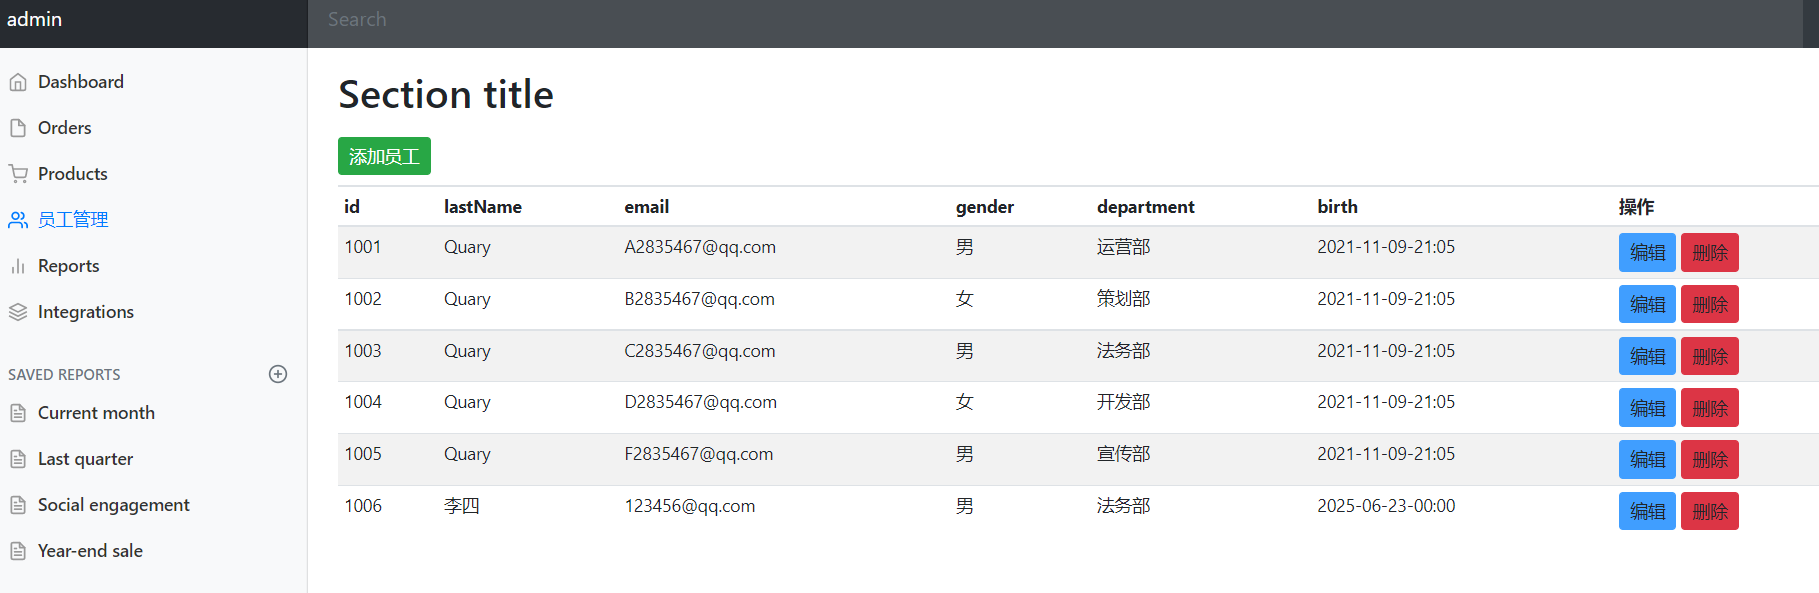Edit employee 李四 with 编辑 button
Image resolution: width=1819 pixels, height=593 pixels.
(1646, 511)
